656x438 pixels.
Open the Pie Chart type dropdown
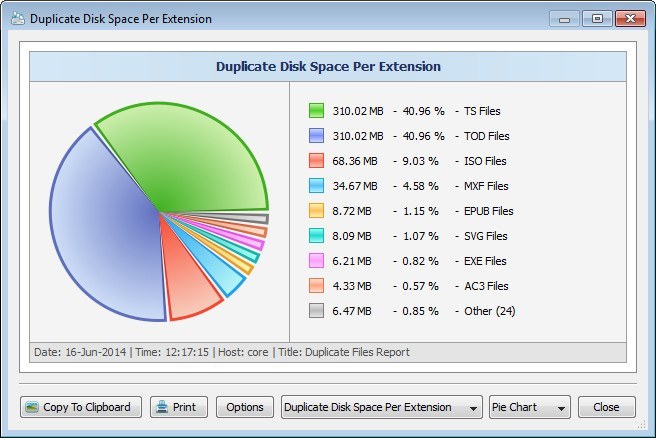click(529, 407)
